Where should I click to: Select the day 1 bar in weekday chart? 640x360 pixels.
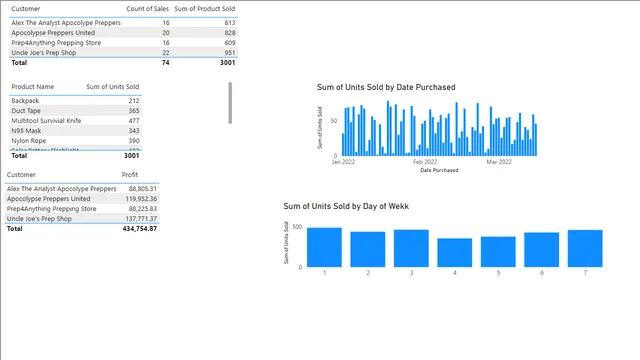coord(324,247)
